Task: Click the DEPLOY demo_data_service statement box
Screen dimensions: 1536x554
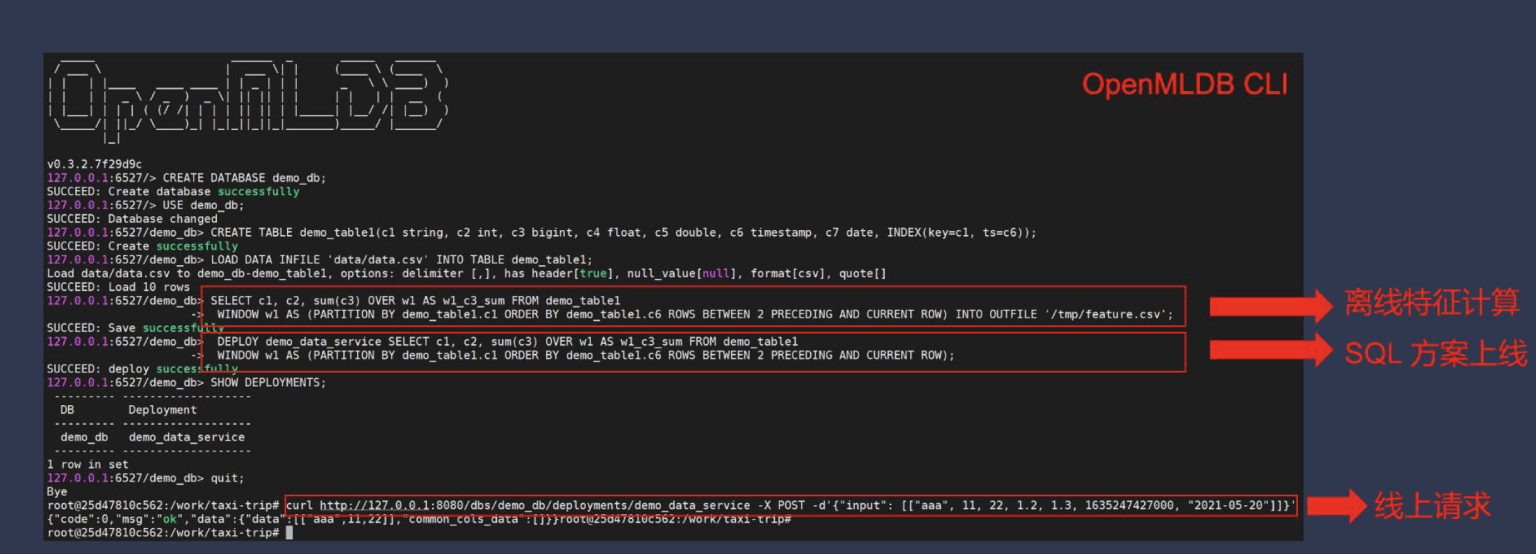Action: (692, 348)
